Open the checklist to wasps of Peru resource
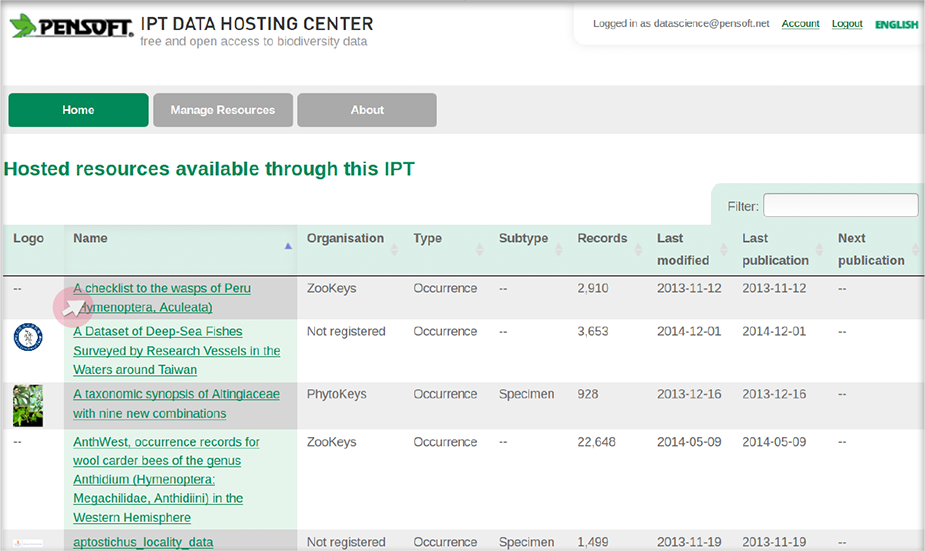Viewport: 925px width, 551px height. pos(162,297)
